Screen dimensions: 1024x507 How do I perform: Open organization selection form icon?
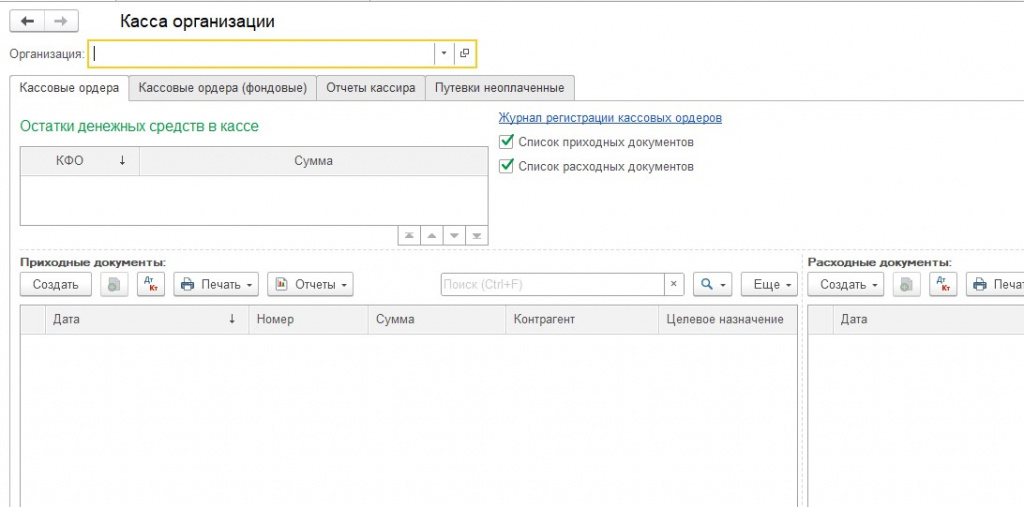pyautogui.click(x=464, y=54)
